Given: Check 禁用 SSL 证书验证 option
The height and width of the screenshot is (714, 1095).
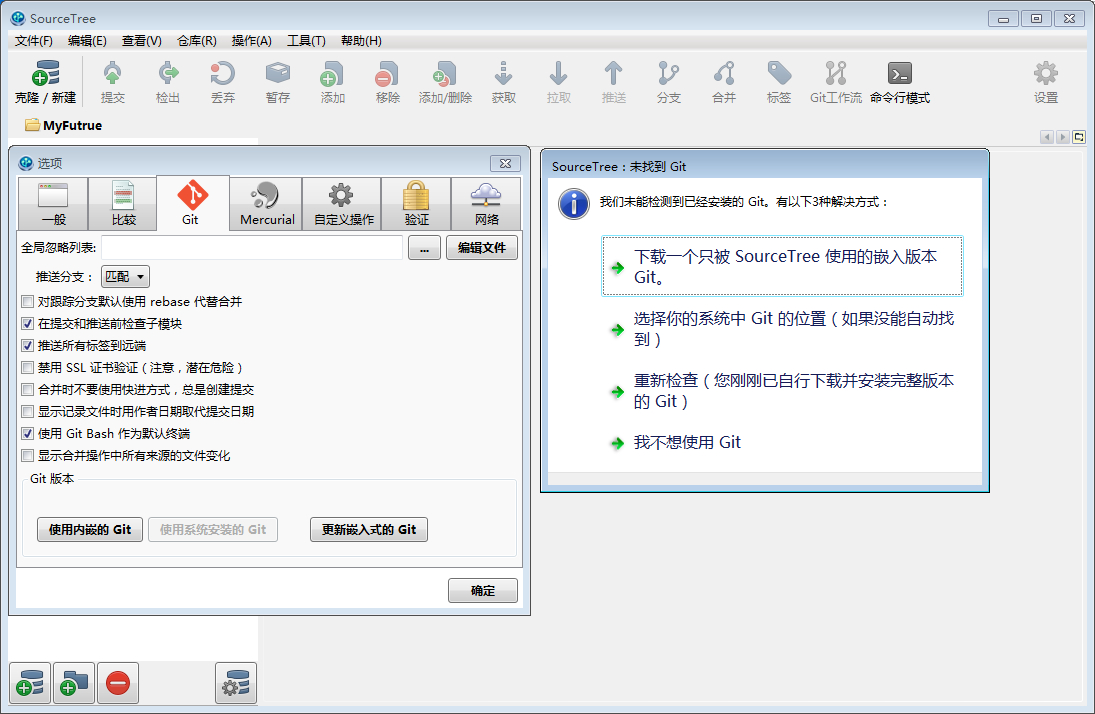Looking at the screenshot, I should click(27, 367).
